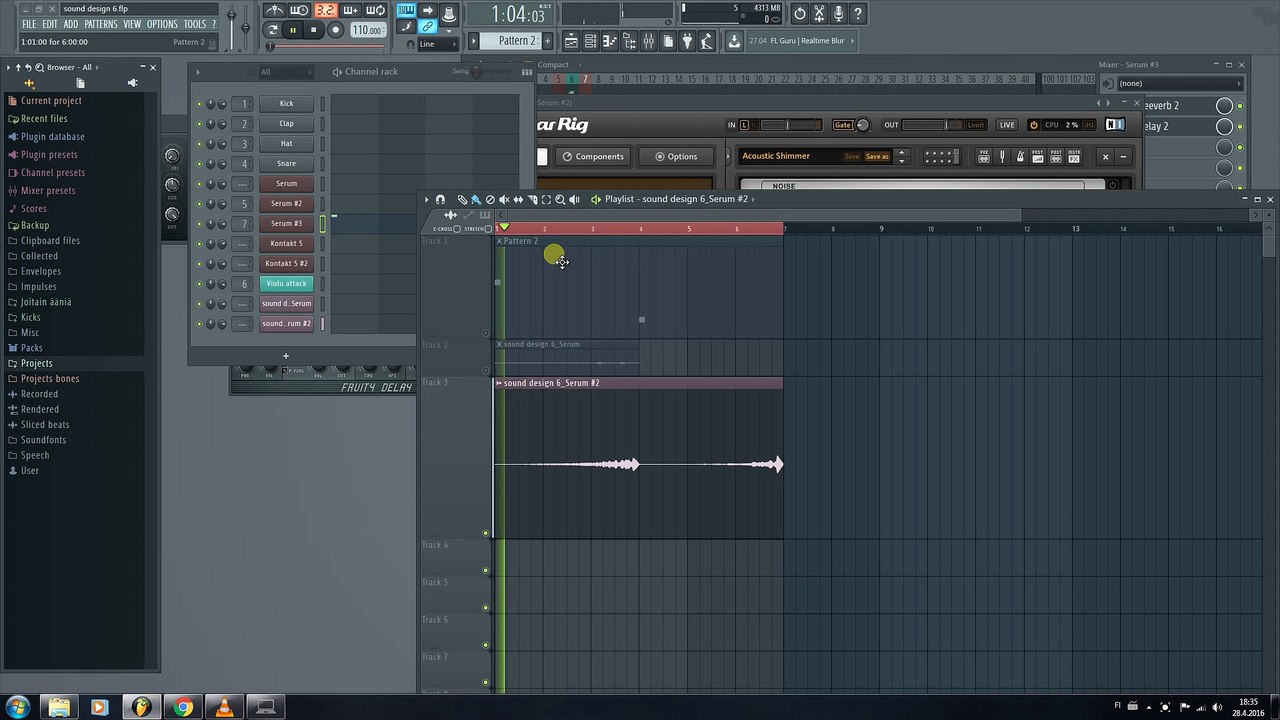Toggle typing keyboard to piano icon
Screen dimensions: 1280x720
pos(406,11)
